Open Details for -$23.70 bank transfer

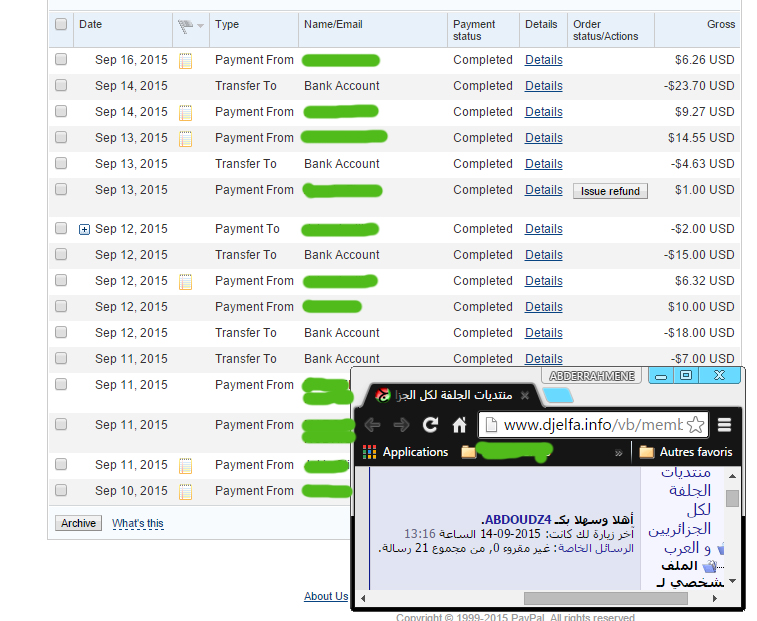[x=544, y=86]
